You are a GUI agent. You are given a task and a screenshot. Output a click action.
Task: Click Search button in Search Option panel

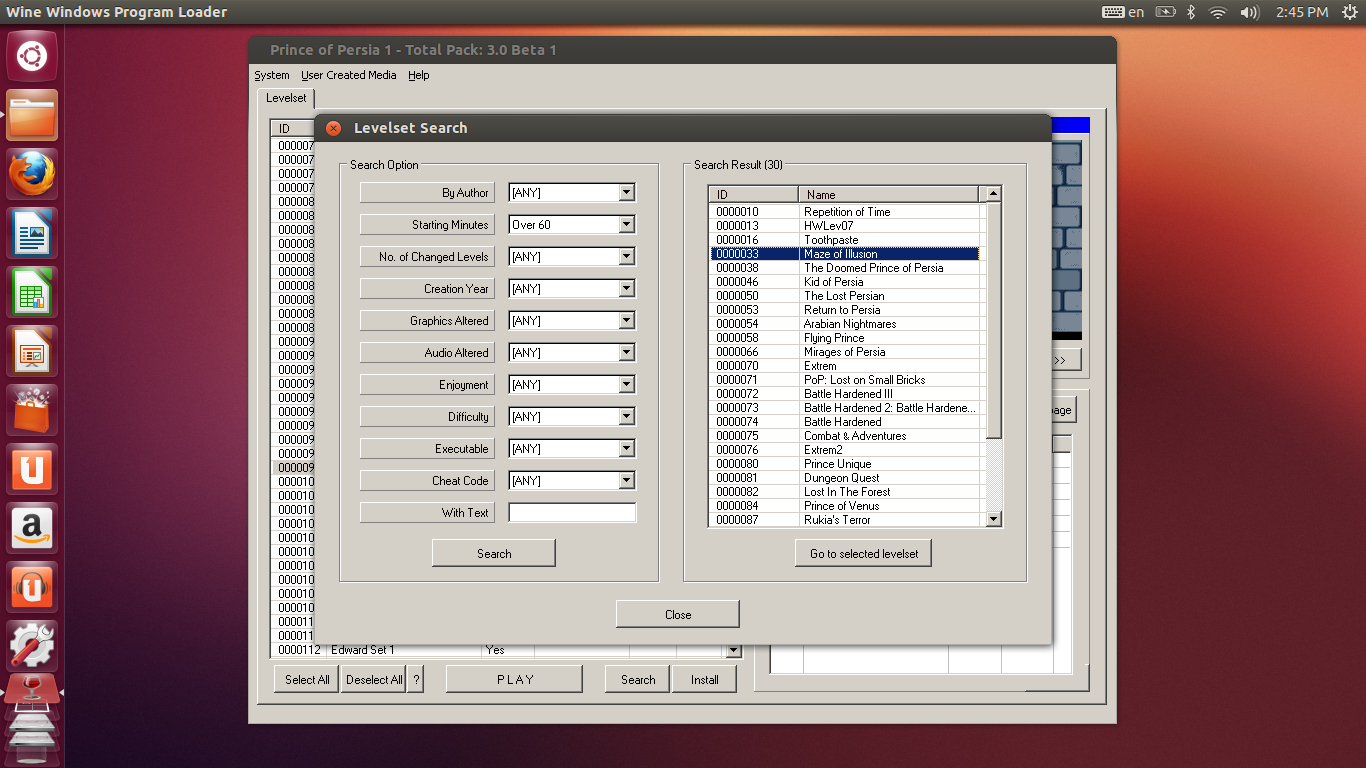494,553
